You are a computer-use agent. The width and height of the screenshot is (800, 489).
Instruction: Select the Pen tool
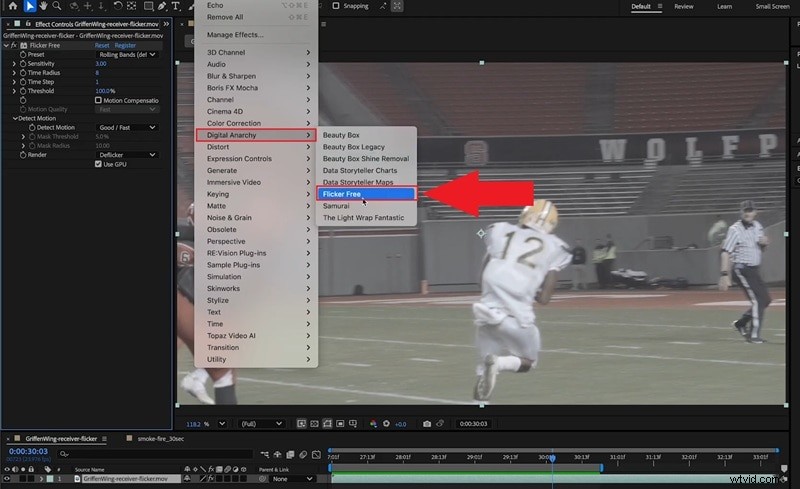coord(162,6)
